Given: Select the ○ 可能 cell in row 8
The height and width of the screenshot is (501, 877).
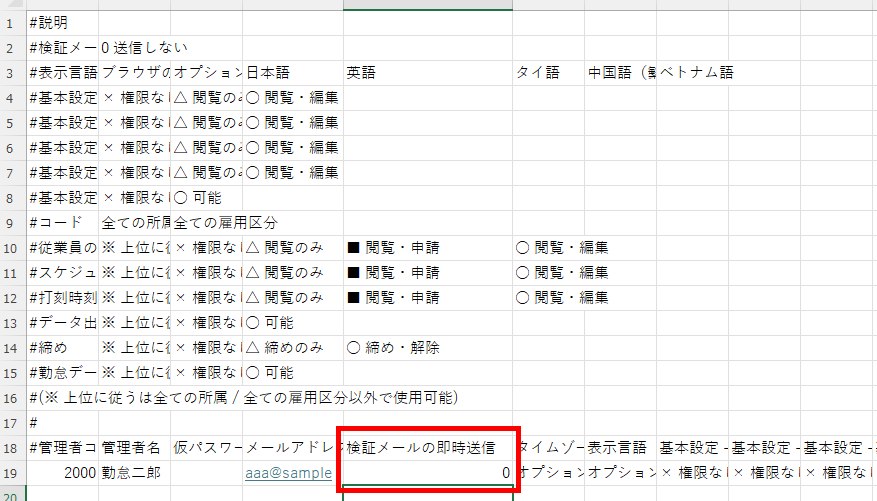Looking at the screenshot, I should point(206,197).
